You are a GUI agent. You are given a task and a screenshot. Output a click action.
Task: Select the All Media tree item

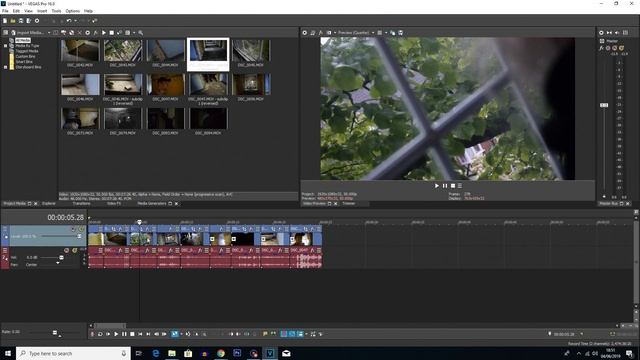tap(23, 40)
